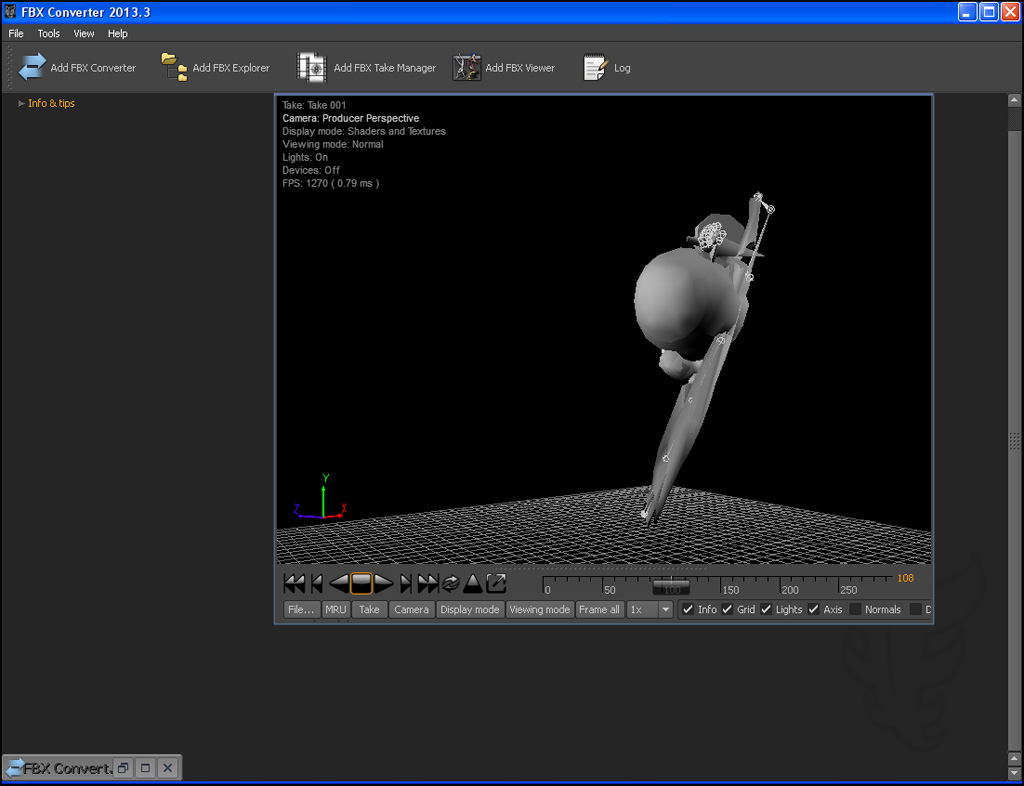Step forward one frame in viewer

coord(406,583)
